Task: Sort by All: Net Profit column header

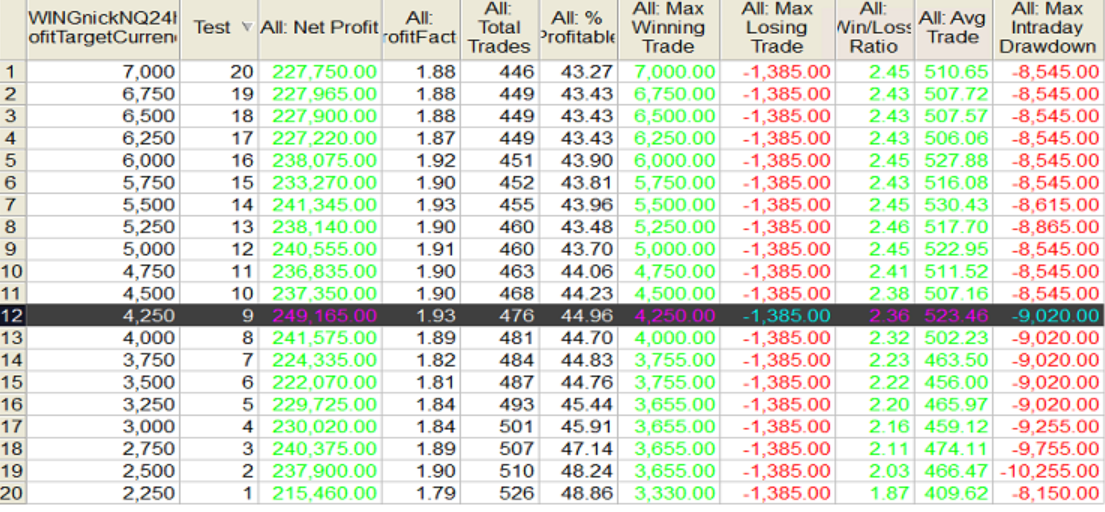Action: [x=319, y=29]
